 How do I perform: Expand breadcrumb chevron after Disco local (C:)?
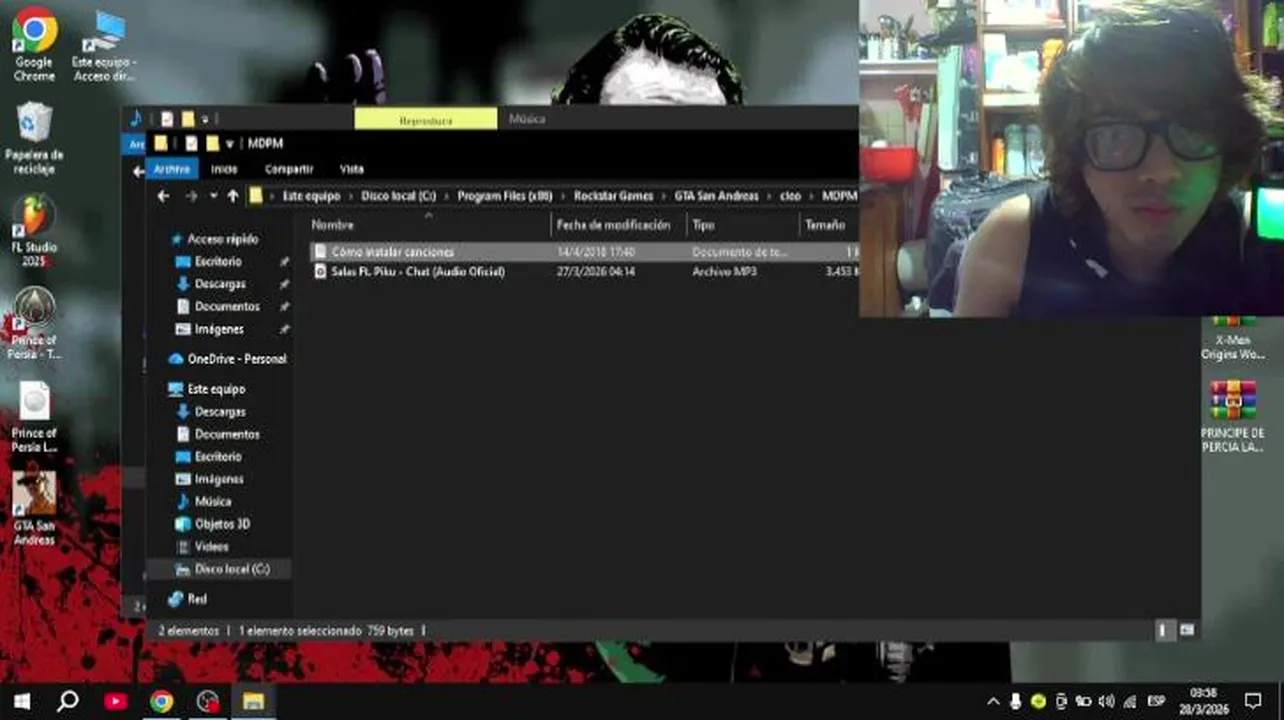tap(446, 196)
